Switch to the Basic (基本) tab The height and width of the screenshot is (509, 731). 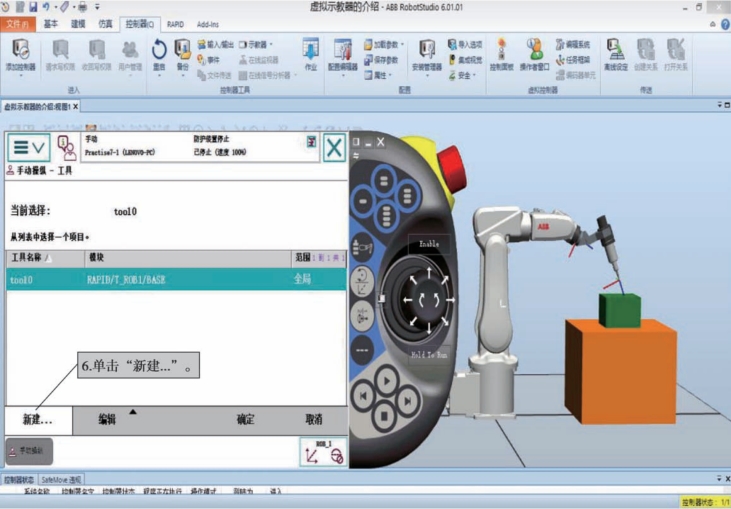tap(51, 24)
